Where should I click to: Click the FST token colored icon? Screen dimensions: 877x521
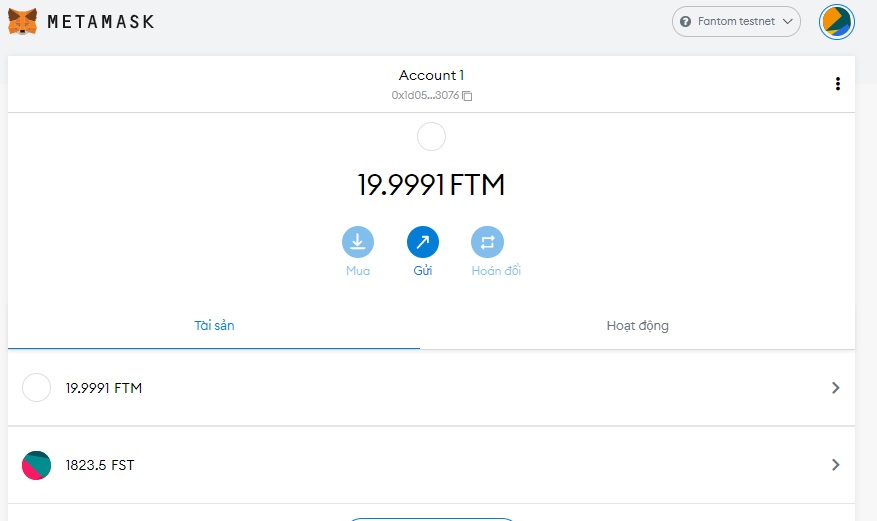click(36, 465)
